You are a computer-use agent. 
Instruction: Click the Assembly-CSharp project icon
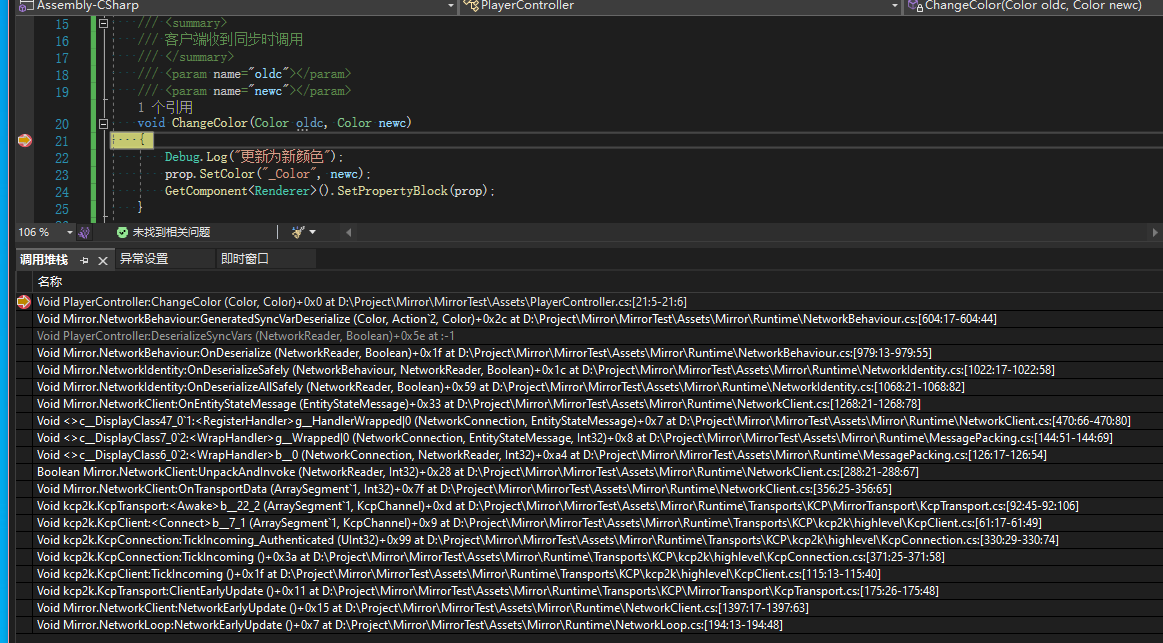click(x=27, y=6)
